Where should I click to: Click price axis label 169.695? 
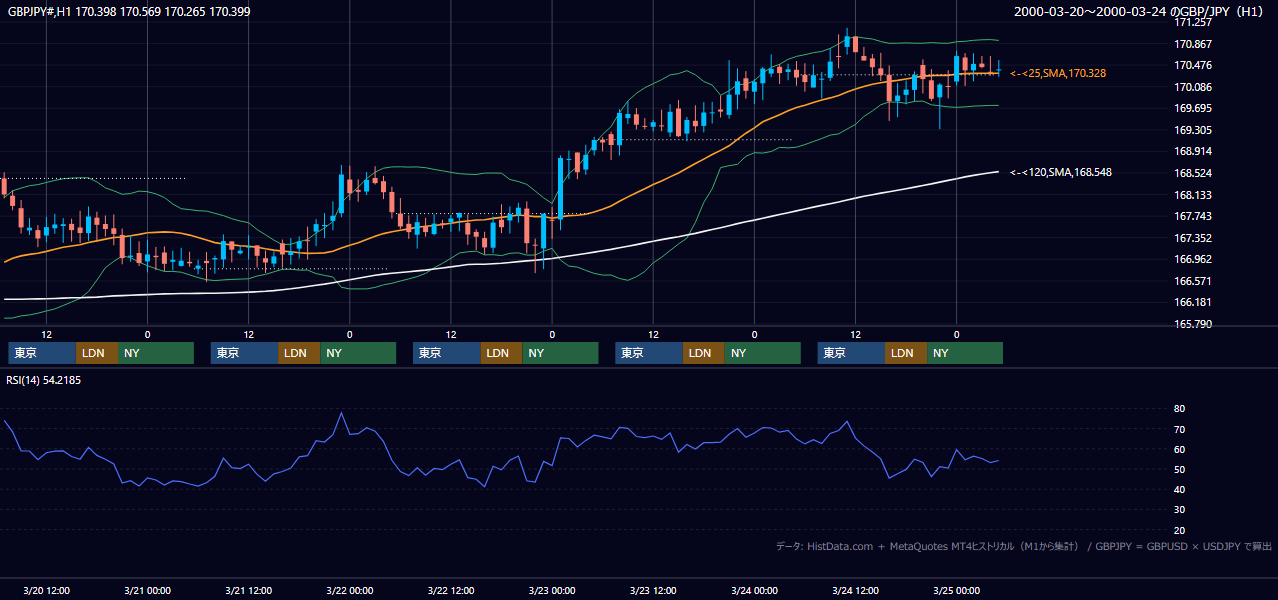coord(1192,108)
